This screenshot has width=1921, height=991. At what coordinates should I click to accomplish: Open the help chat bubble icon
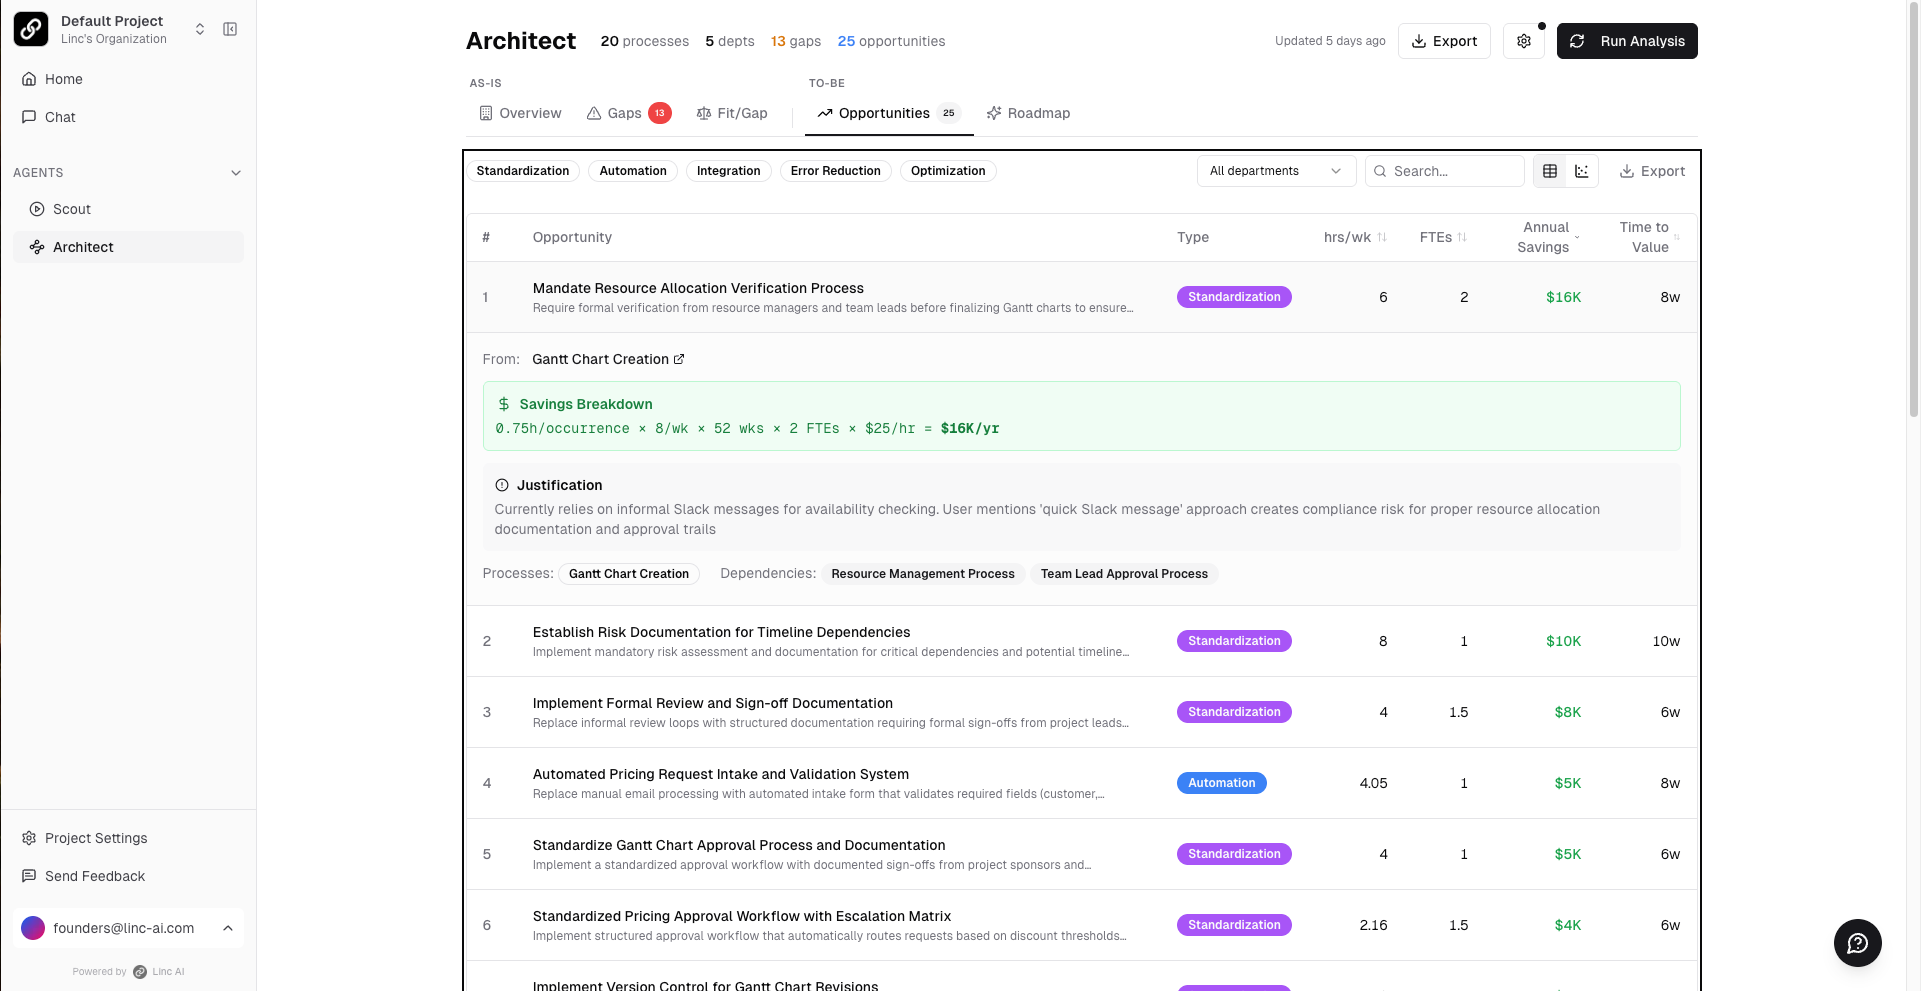pos(1857,943)
